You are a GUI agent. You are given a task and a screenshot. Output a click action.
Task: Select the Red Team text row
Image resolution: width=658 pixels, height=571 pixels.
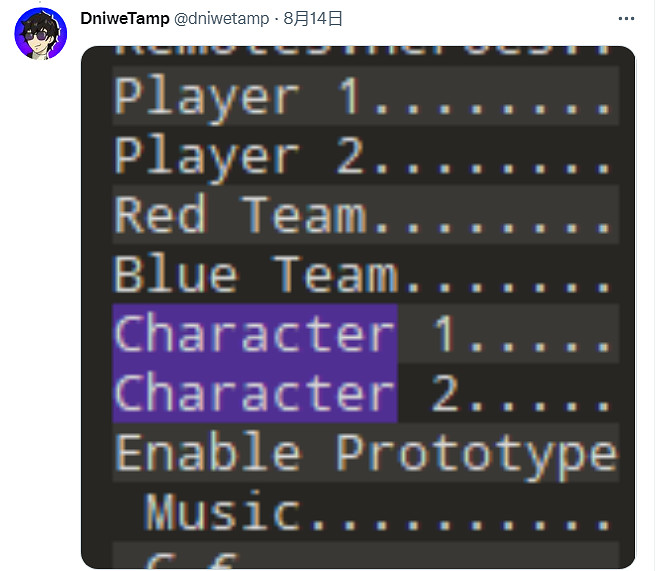click(x=360, y=216)
